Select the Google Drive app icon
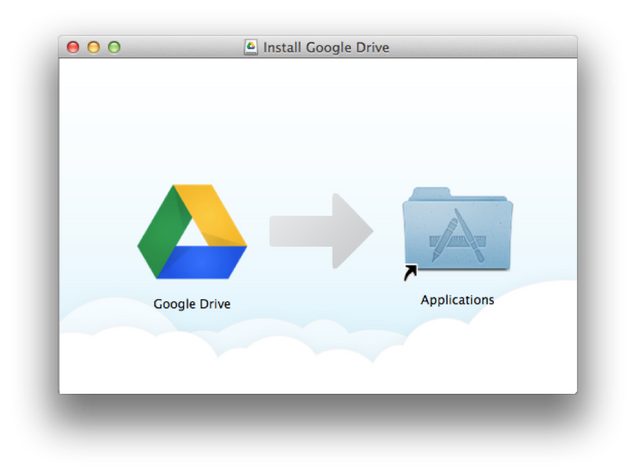636x475 pixels. [192, 232]
